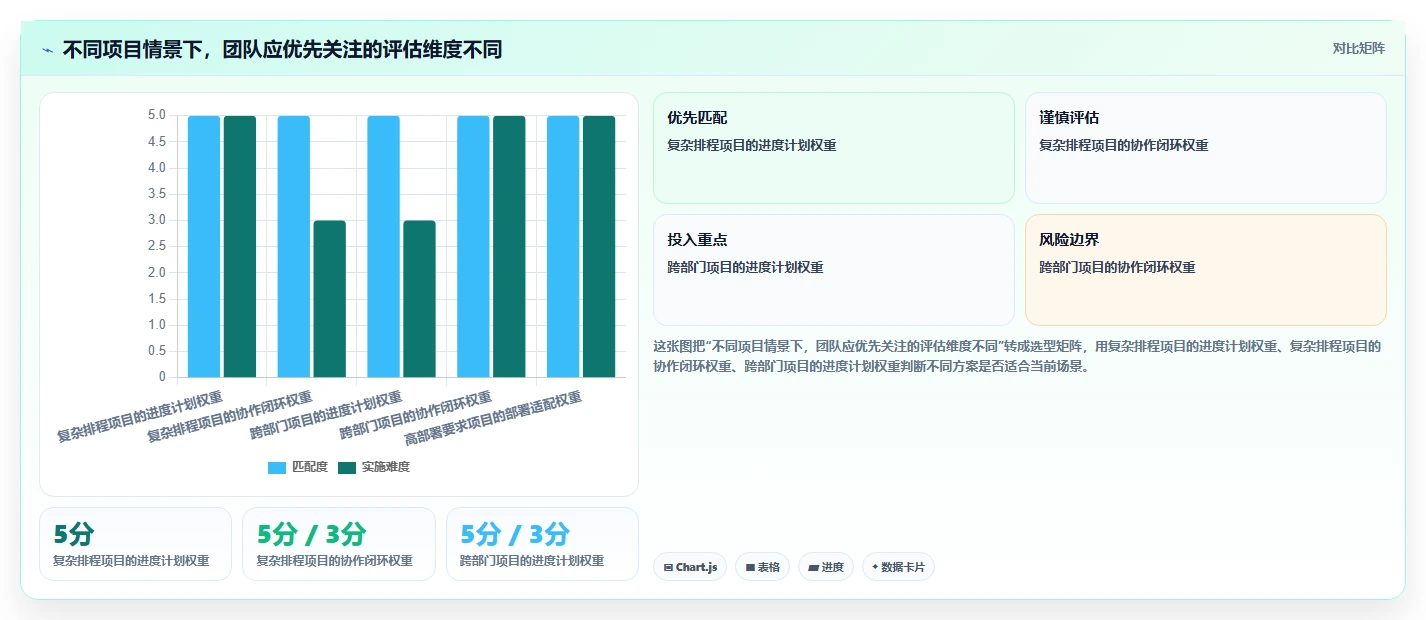This screenshot has height=620, width=1426.
Task: Click the y-axis value 2.0
Action: [x=156, y=272]
